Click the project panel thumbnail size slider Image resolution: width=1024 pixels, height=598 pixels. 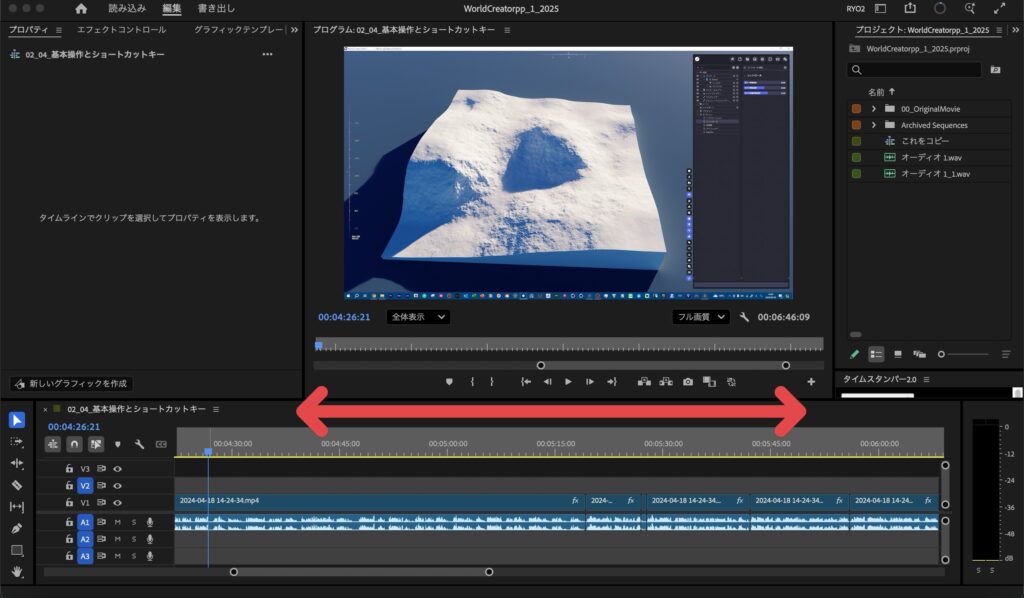tap(942, 354)
